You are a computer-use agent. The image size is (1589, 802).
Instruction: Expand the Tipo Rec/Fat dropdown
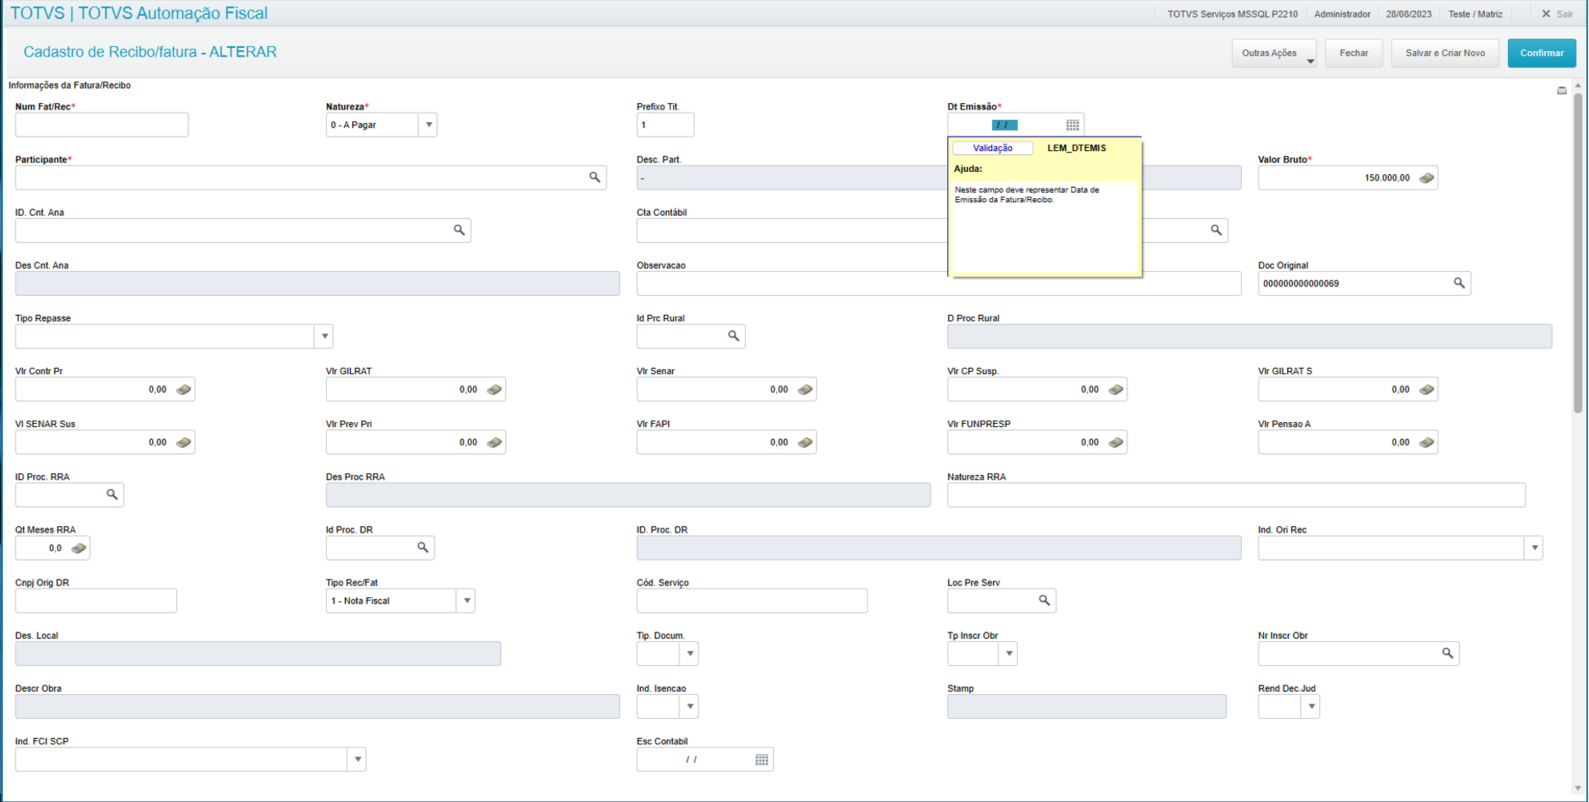point(466,601)
